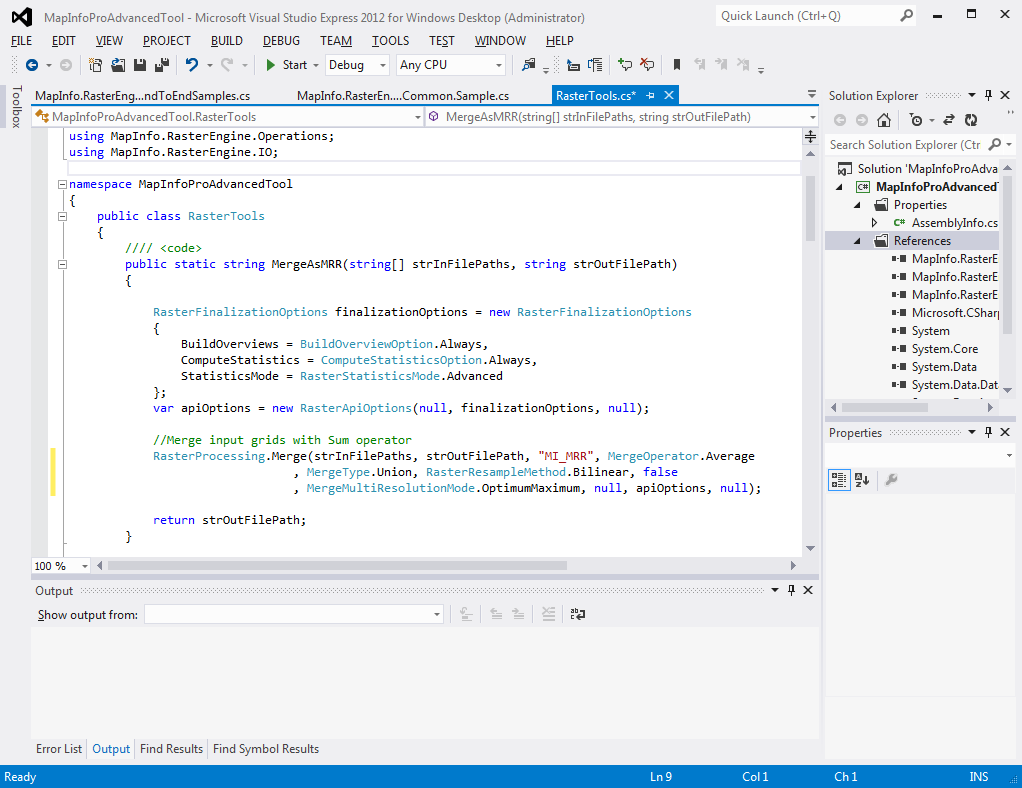Refresh the Solution Explorer tree
This screenshot has height=788, width=1022.
[x=971, y=120]
